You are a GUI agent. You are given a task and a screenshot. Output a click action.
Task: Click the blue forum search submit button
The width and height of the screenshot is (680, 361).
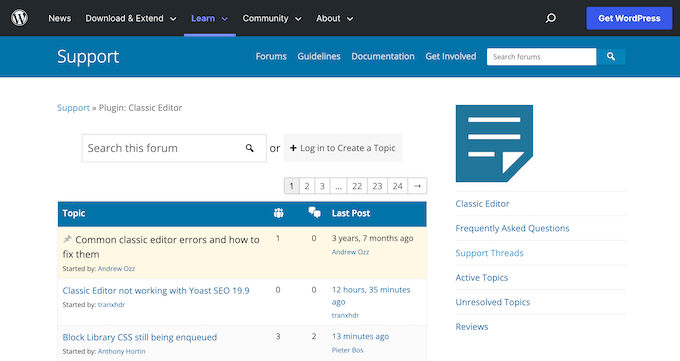tap(611, 56)
